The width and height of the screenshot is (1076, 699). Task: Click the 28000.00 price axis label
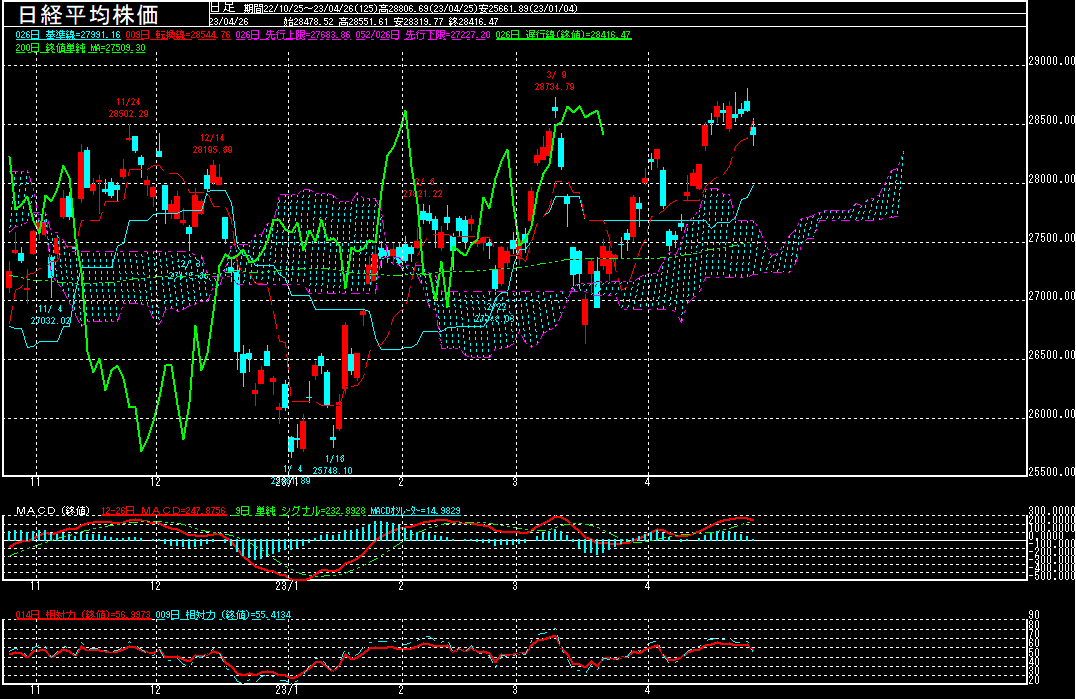[x=1052, y=179]
